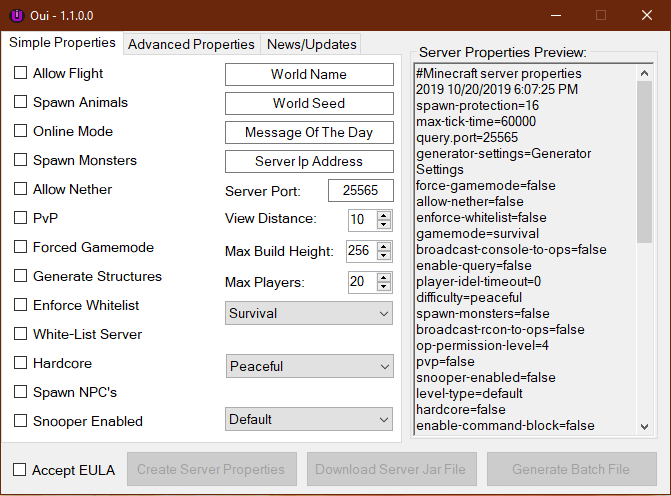
Task: Click the query.port=25565 preview line
Action: [x=467, y=137]
